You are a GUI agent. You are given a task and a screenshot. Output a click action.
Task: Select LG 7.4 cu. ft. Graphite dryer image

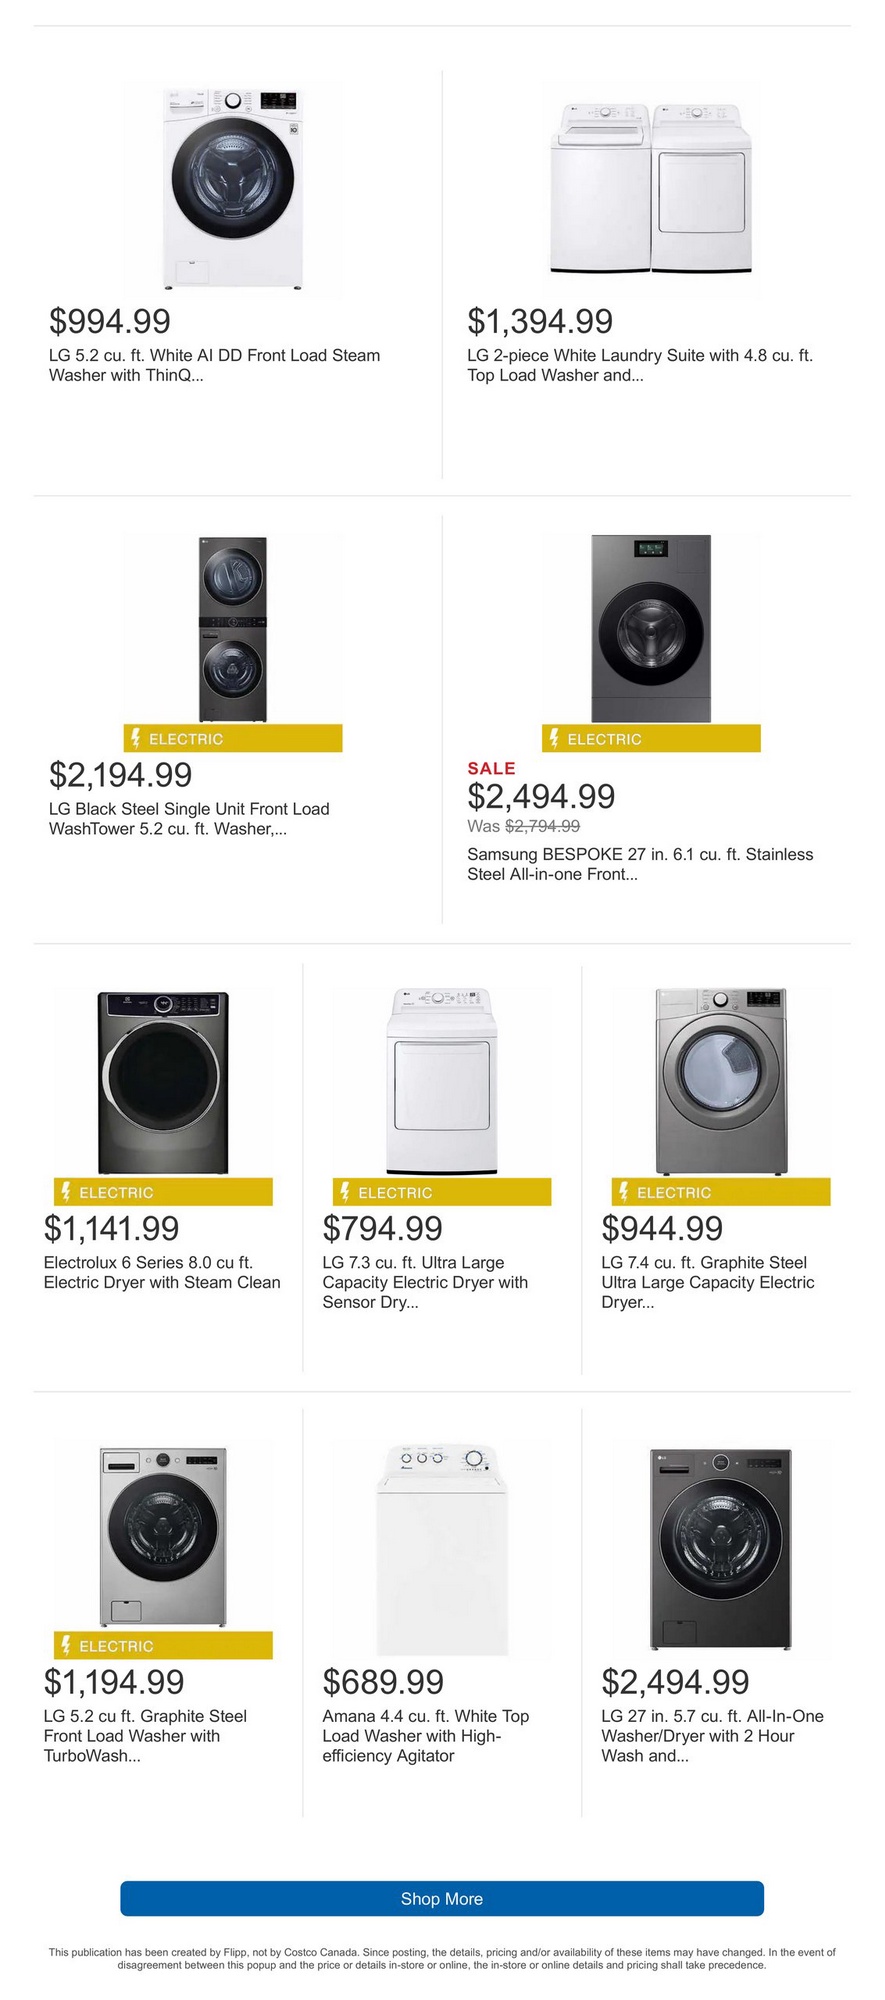(x=721, y=1082)
